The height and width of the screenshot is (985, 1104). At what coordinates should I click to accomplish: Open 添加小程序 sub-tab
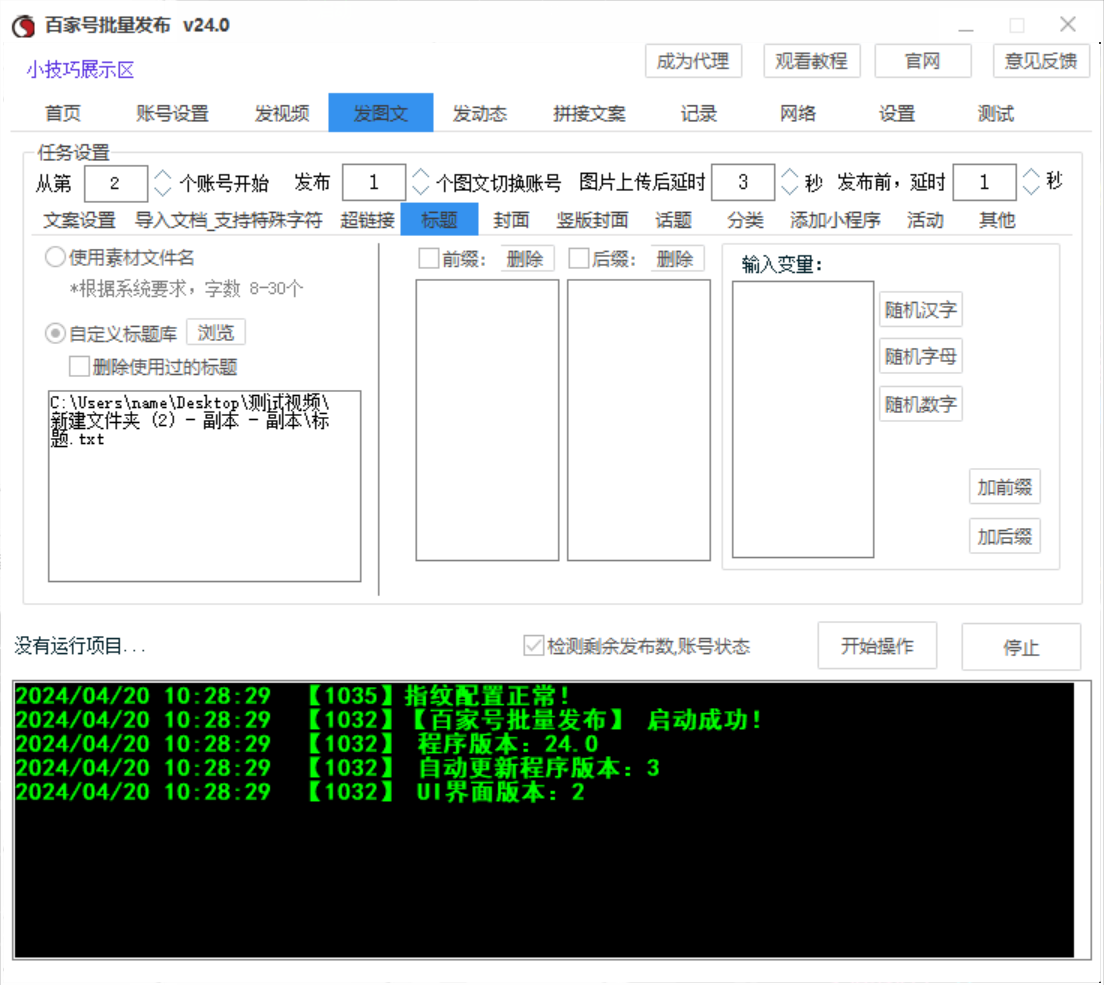coord(836,220)
